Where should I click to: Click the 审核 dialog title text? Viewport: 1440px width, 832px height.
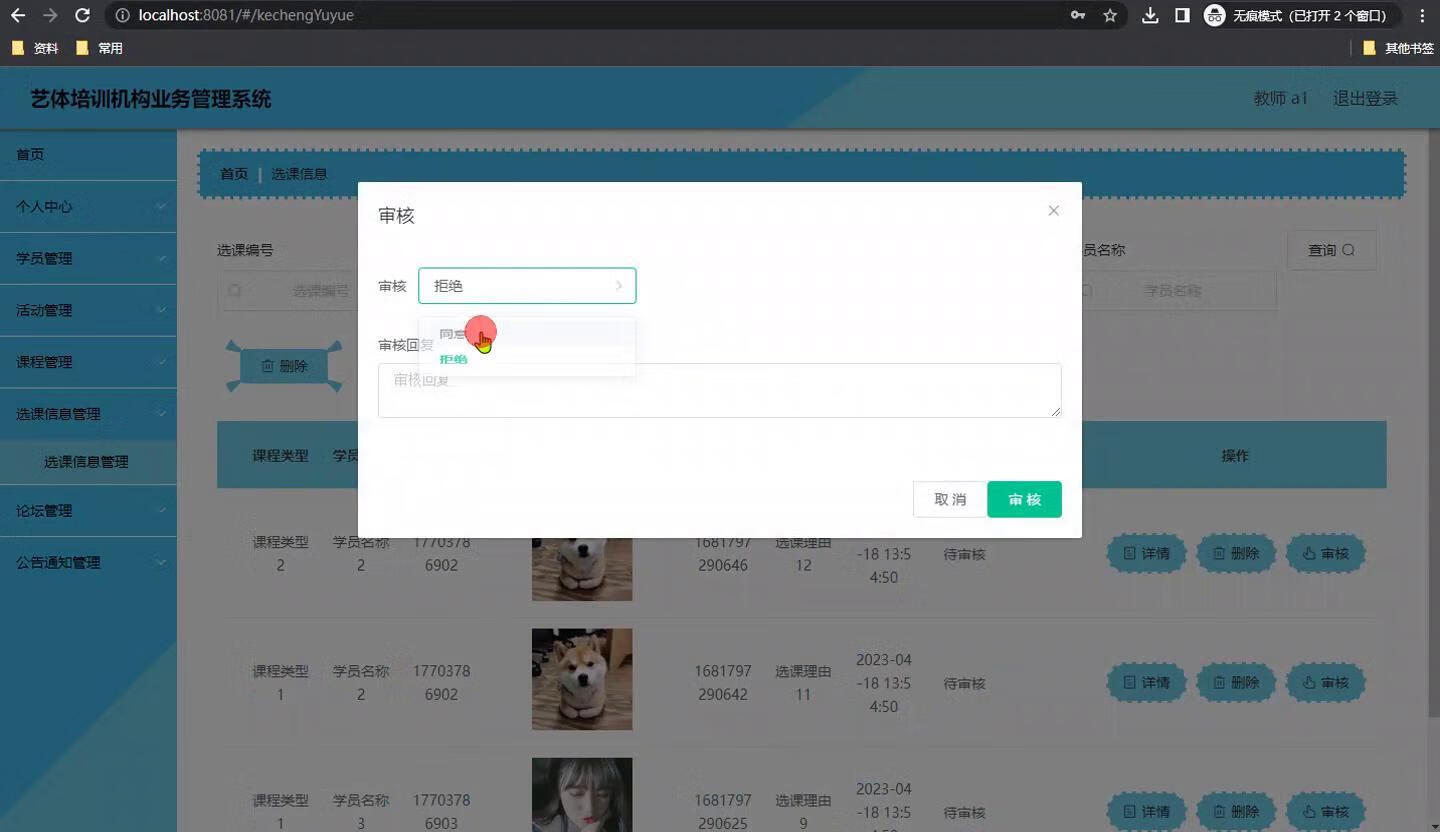coord(396,216)
